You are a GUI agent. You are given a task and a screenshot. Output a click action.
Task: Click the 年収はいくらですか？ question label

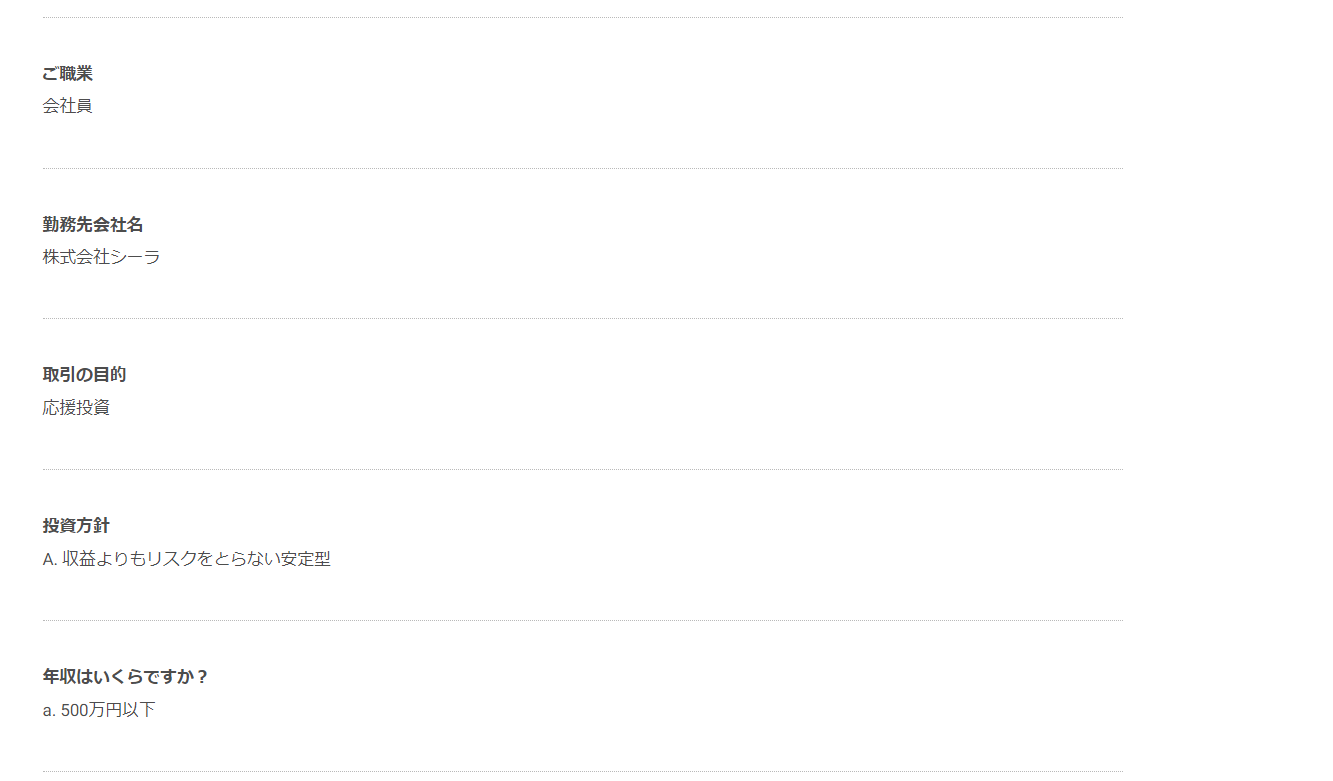pyautogui.click(x=126, y=677)
